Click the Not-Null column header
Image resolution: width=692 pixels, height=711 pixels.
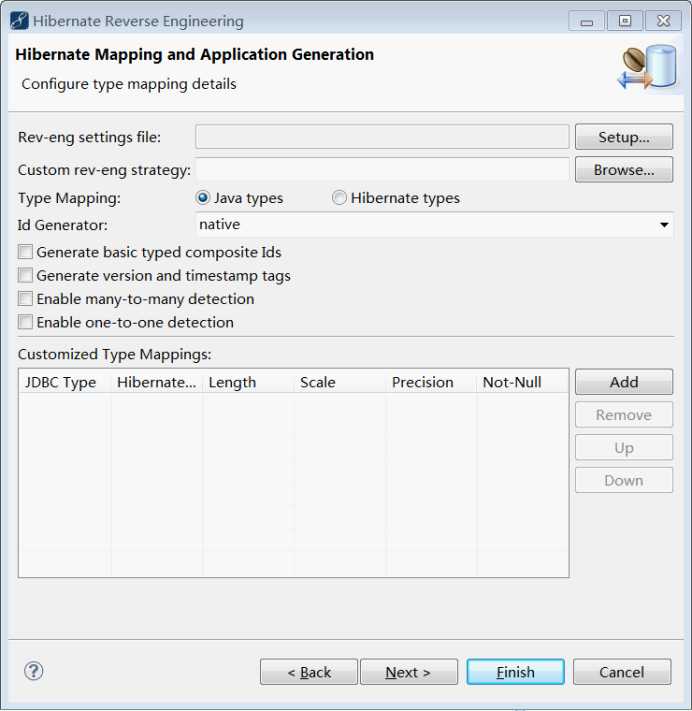coord(522,382)
